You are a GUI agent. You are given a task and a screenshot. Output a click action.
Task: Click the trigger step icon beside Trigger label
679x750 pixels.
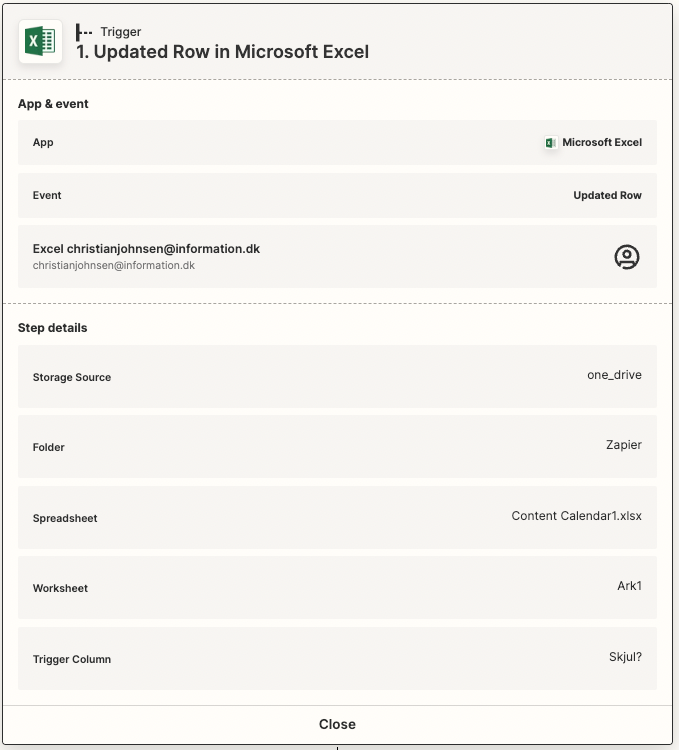(84, 32)
